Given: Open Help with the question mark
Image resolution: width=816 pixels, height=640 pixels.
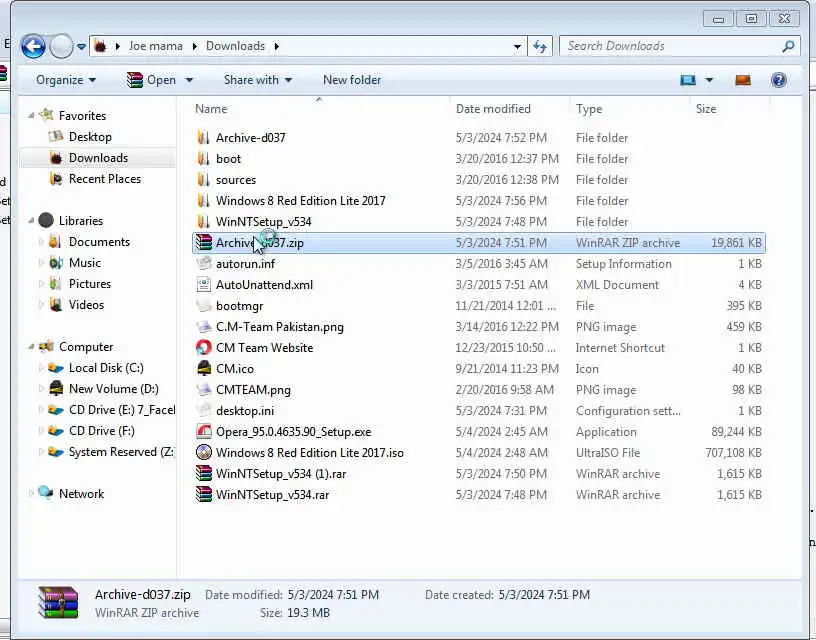Looking at the screenshot, I should (779, 80).
